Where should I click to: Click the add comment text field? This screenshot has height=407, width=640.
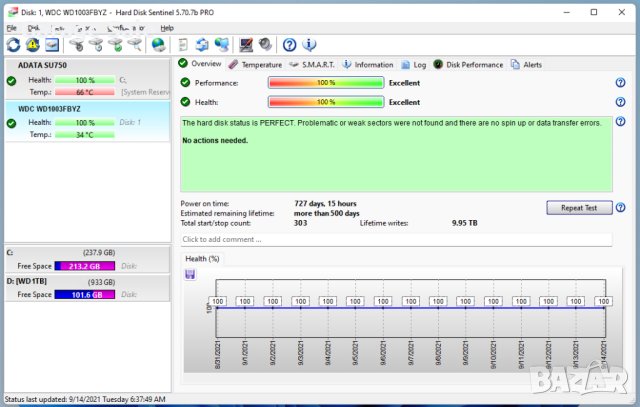coord(395,239)
